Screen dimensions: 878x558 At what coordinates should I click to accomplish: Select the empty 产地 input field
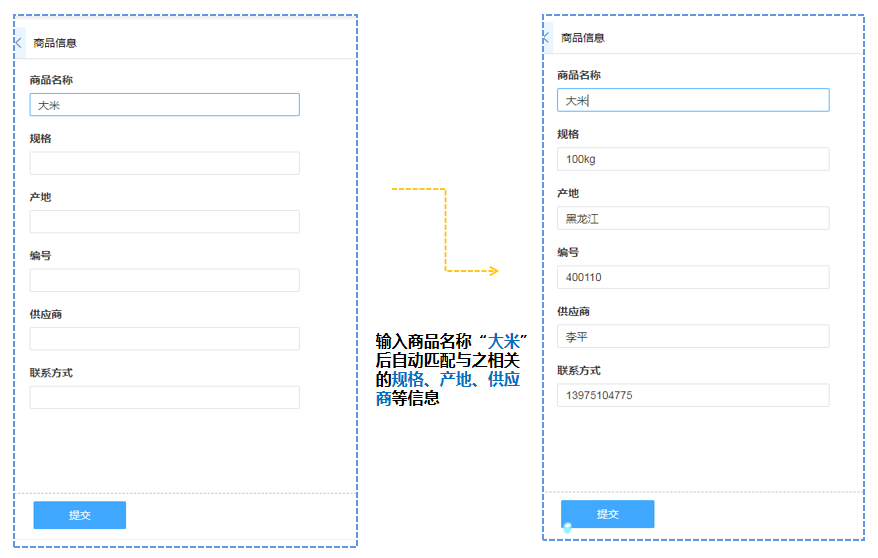point(164,222)
